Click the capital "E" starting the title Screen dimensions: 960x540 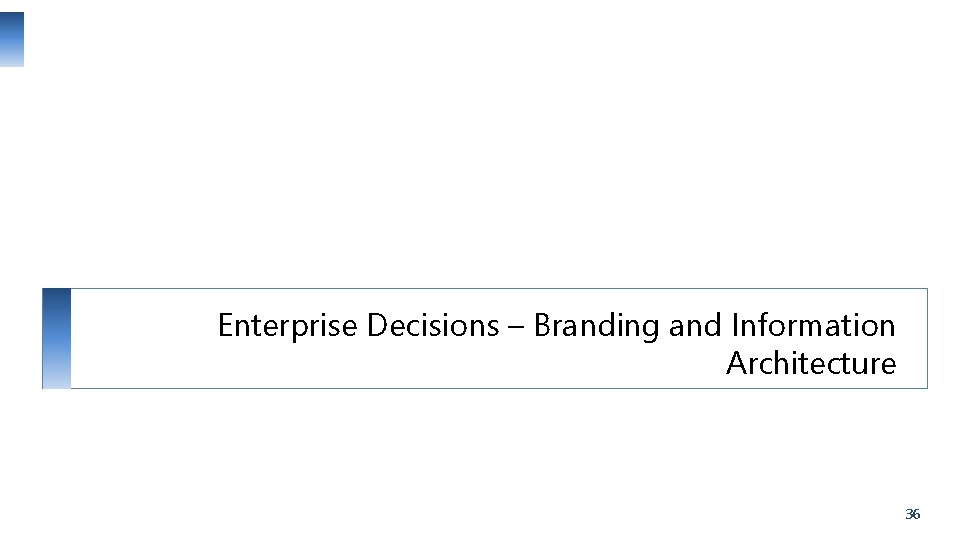225,326
